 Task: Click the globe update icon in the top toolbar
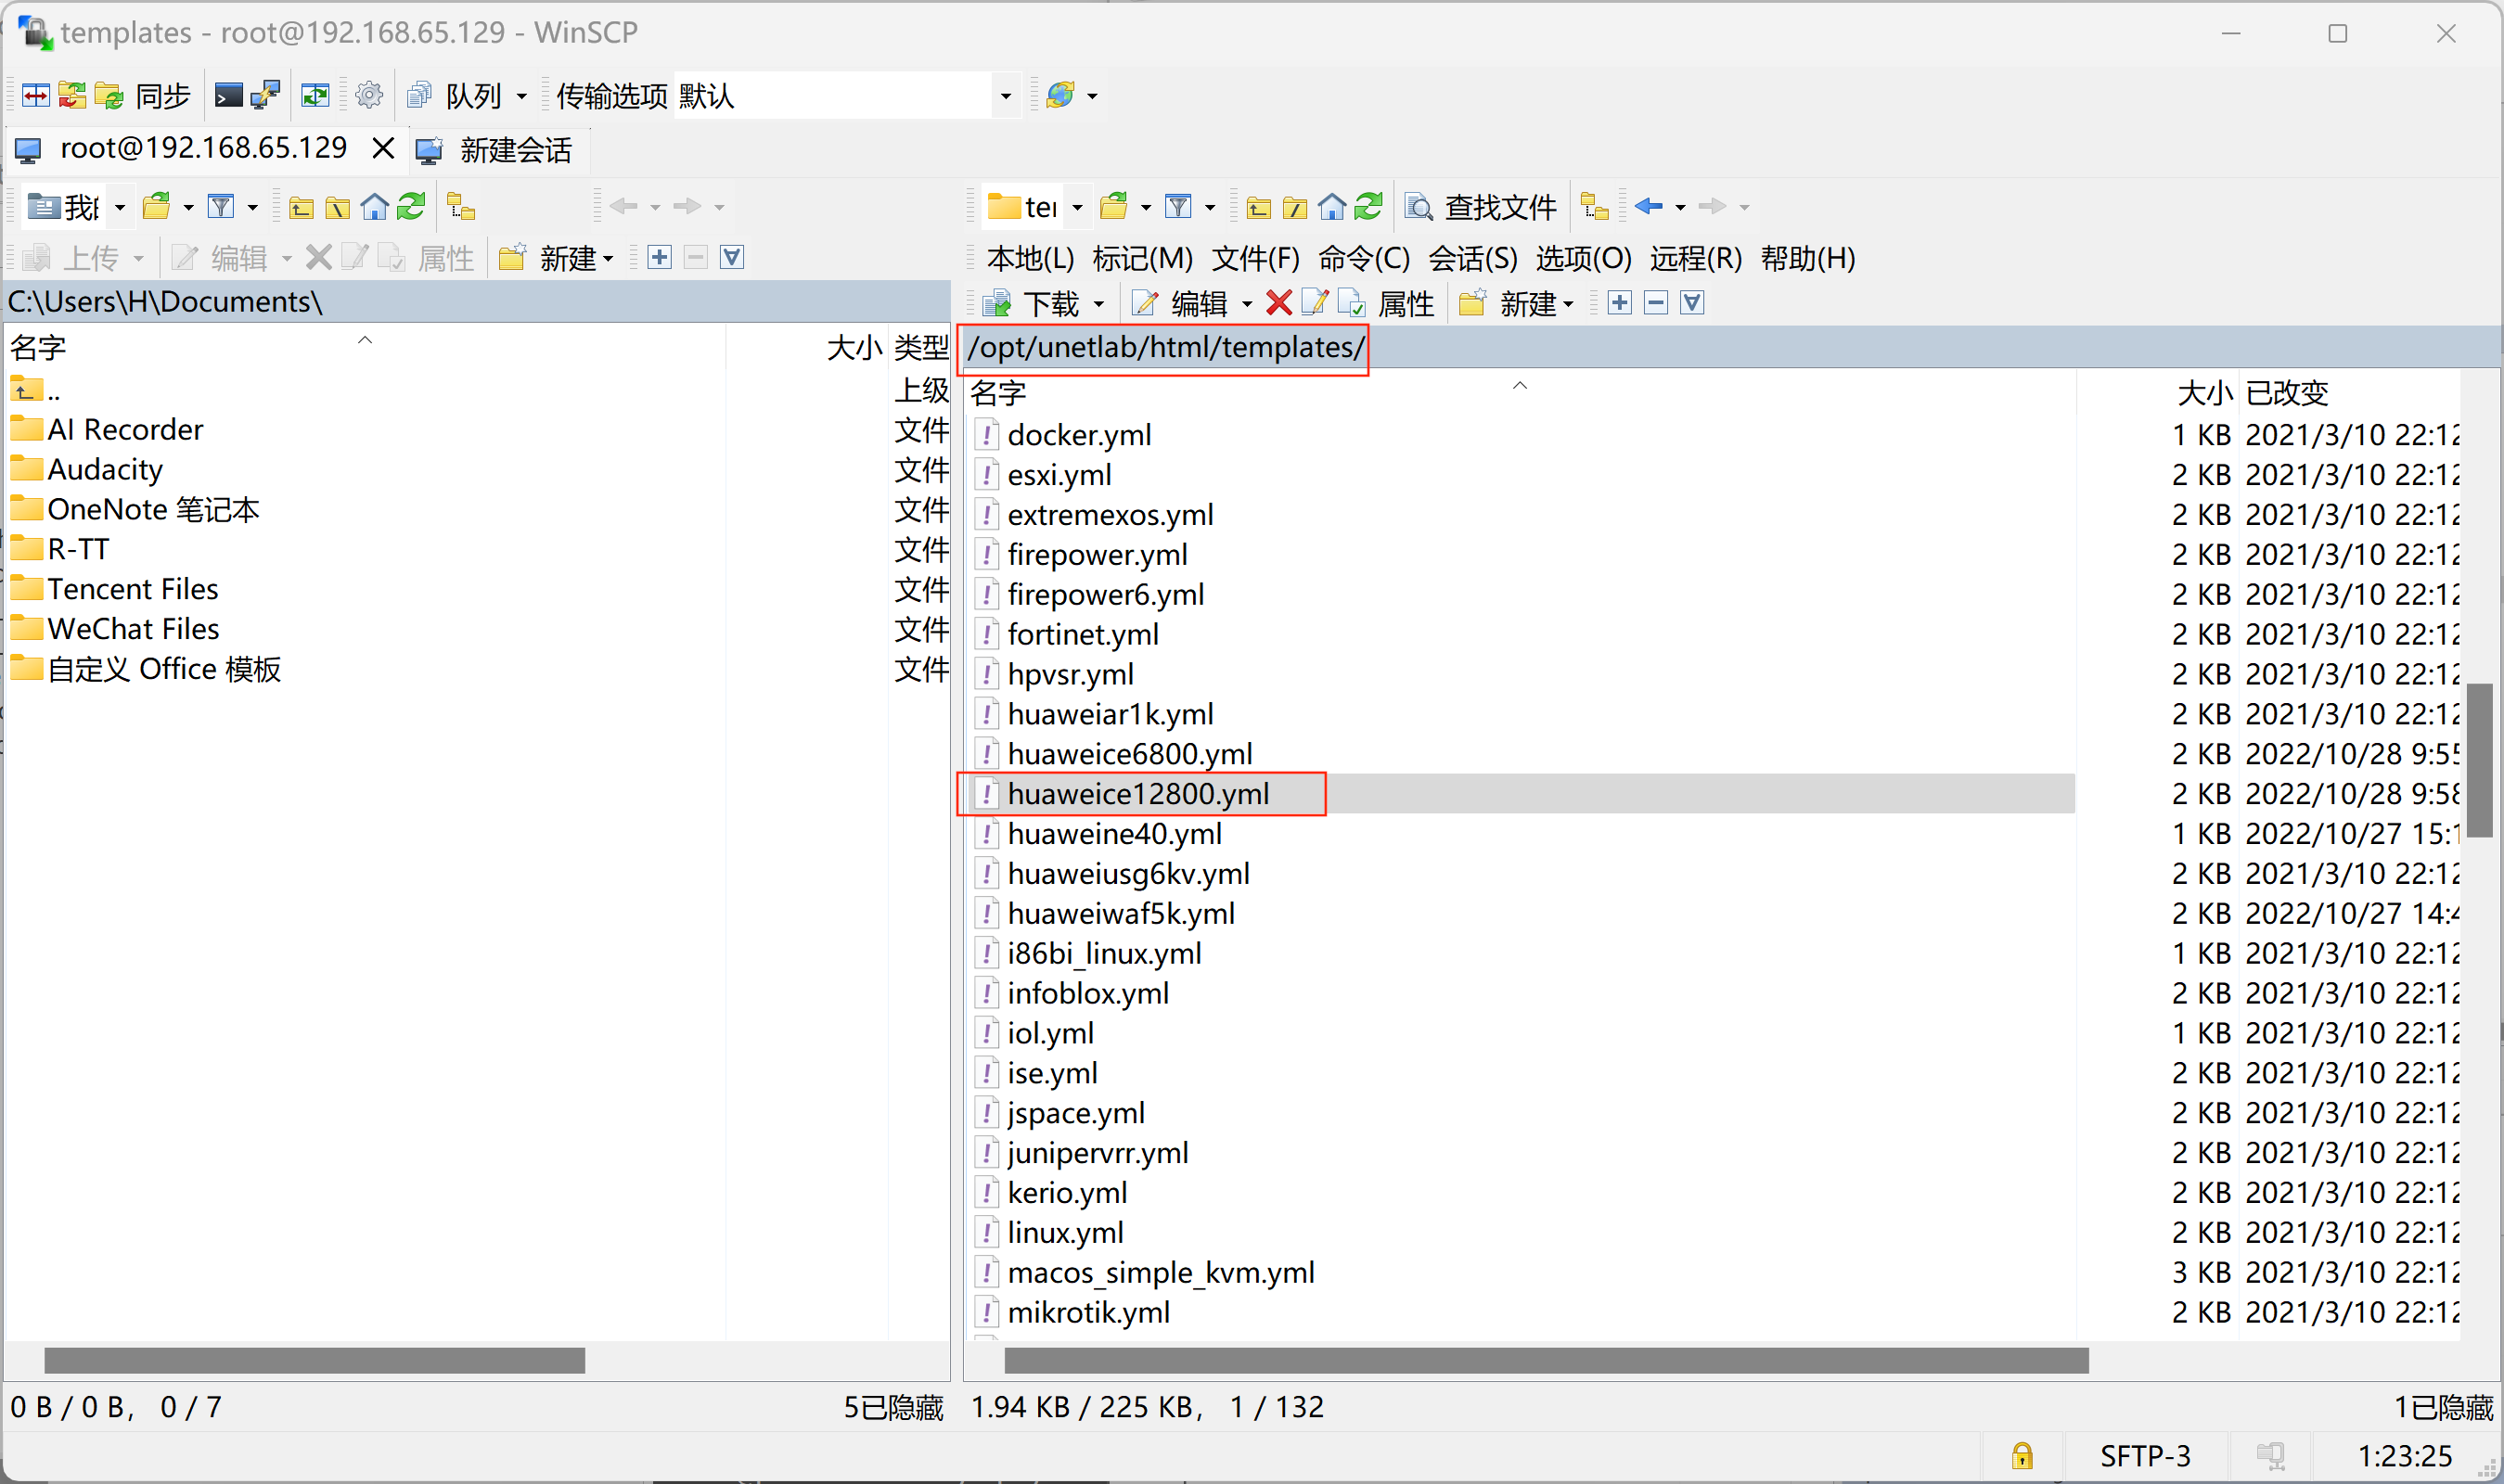pyautogui.click(x=1060, y=95)
